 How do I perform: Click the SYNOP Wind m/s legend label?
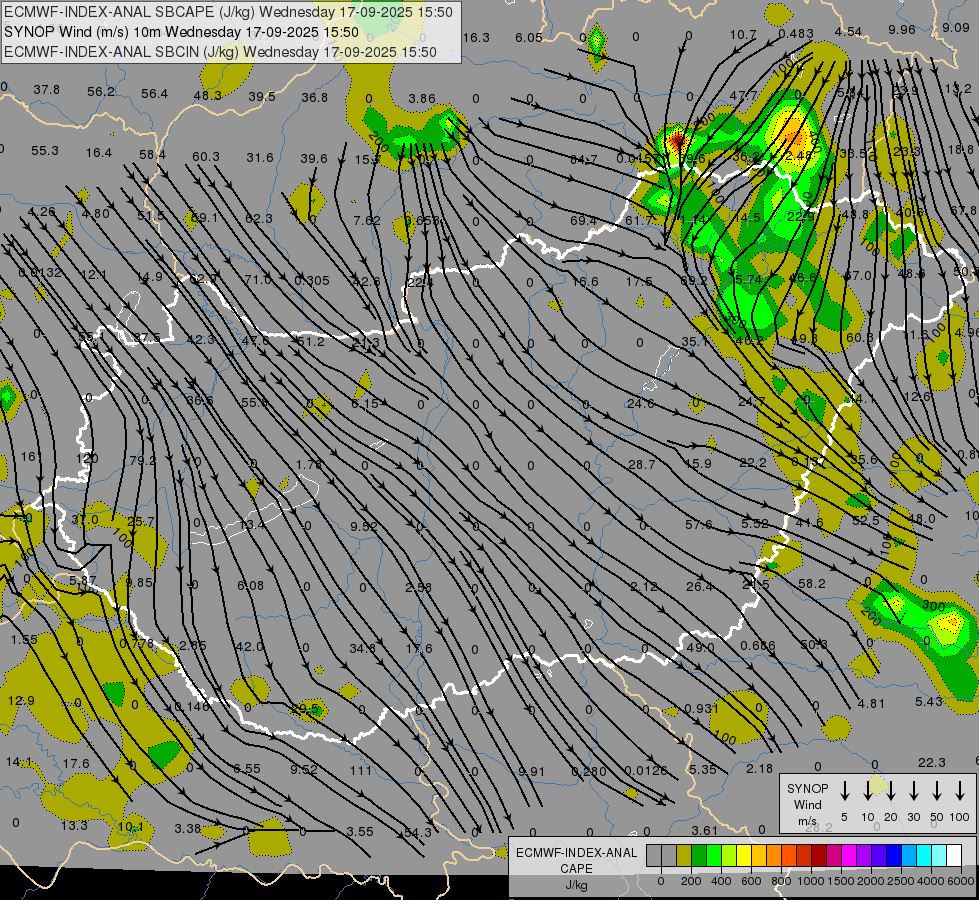[807, 805]
